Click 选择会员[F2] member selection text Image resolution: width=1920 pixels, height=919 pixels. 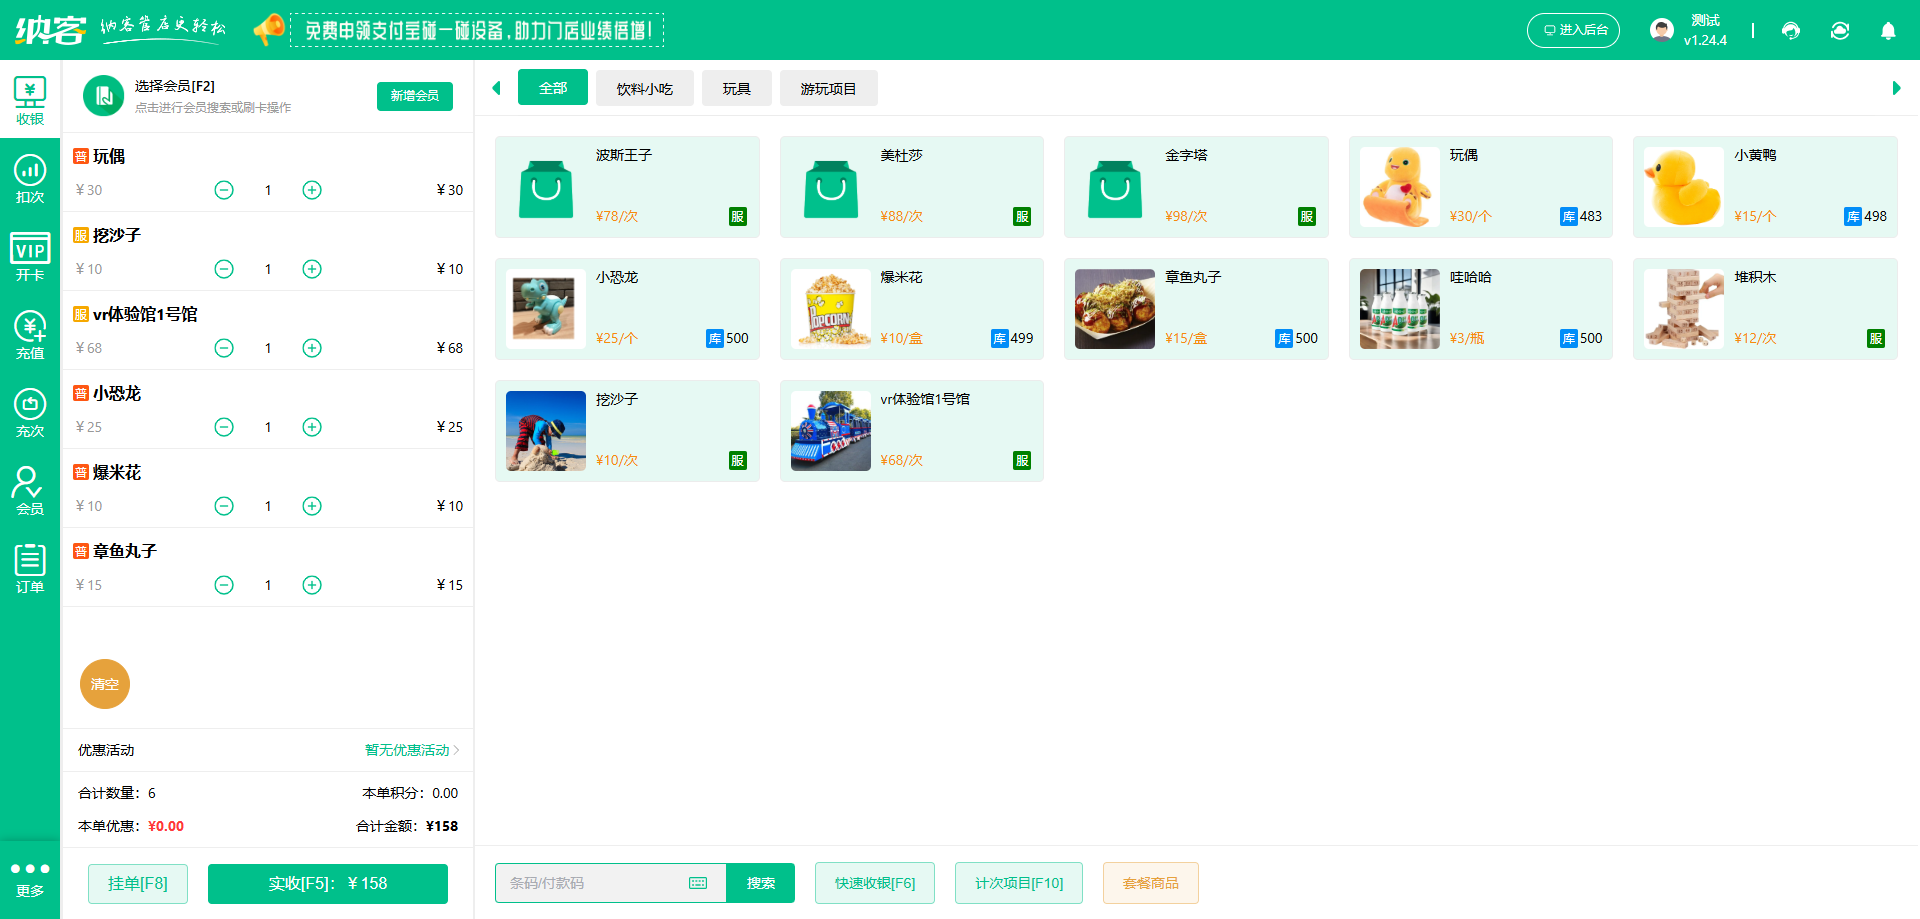coord(175,86)
